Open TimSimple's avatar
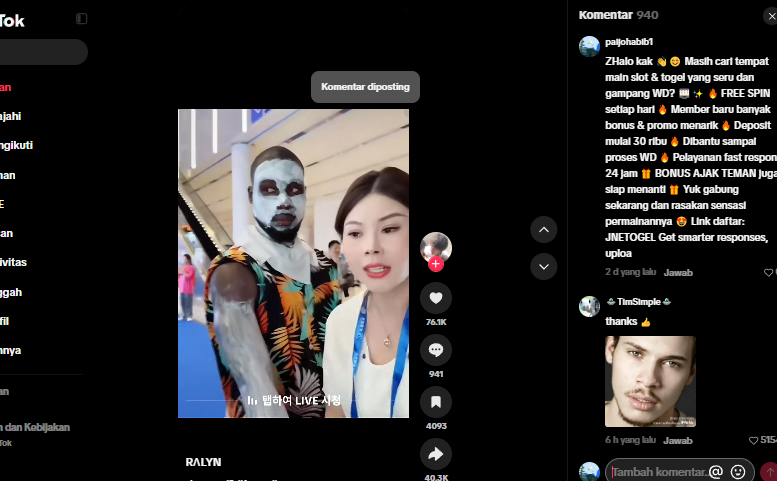This screenshot has height=481, width=777. click(x=589, y=306)
